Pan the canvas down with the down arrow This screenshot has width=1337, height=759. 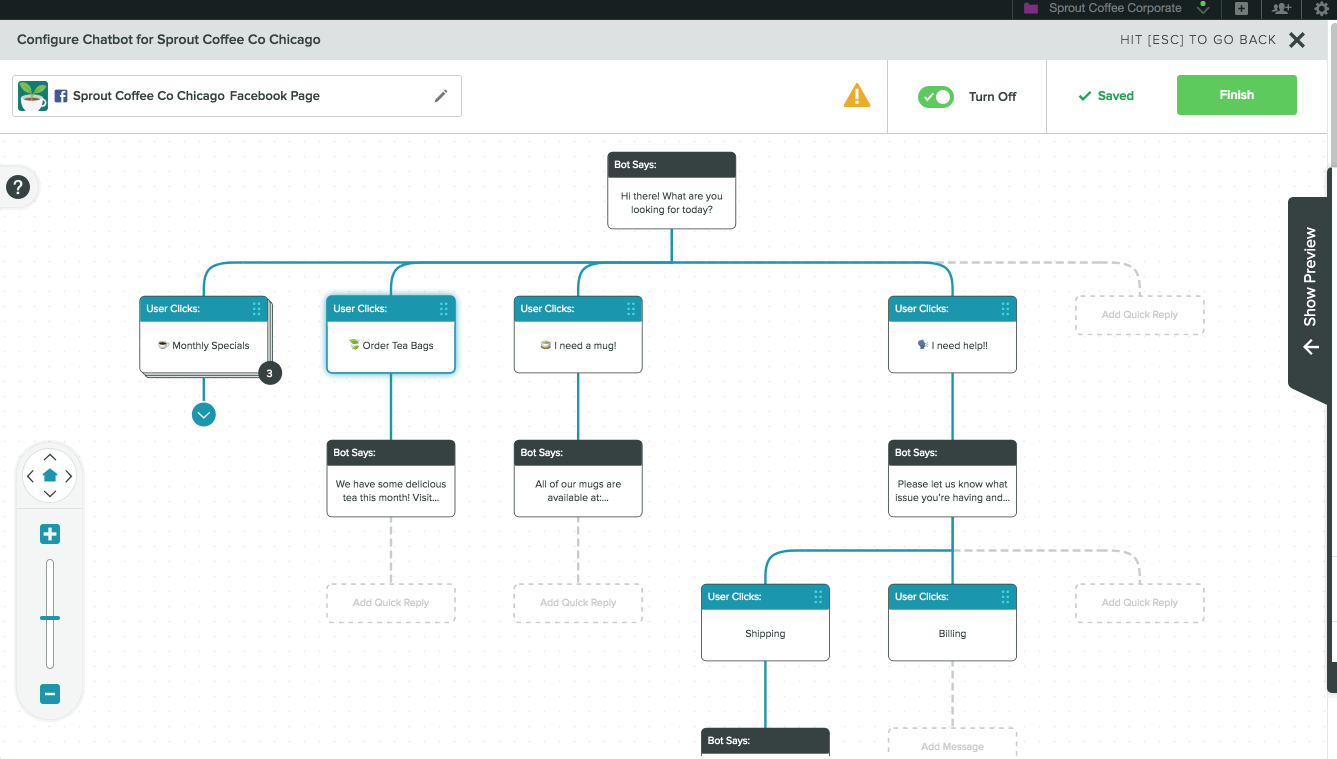pos(50,494)
